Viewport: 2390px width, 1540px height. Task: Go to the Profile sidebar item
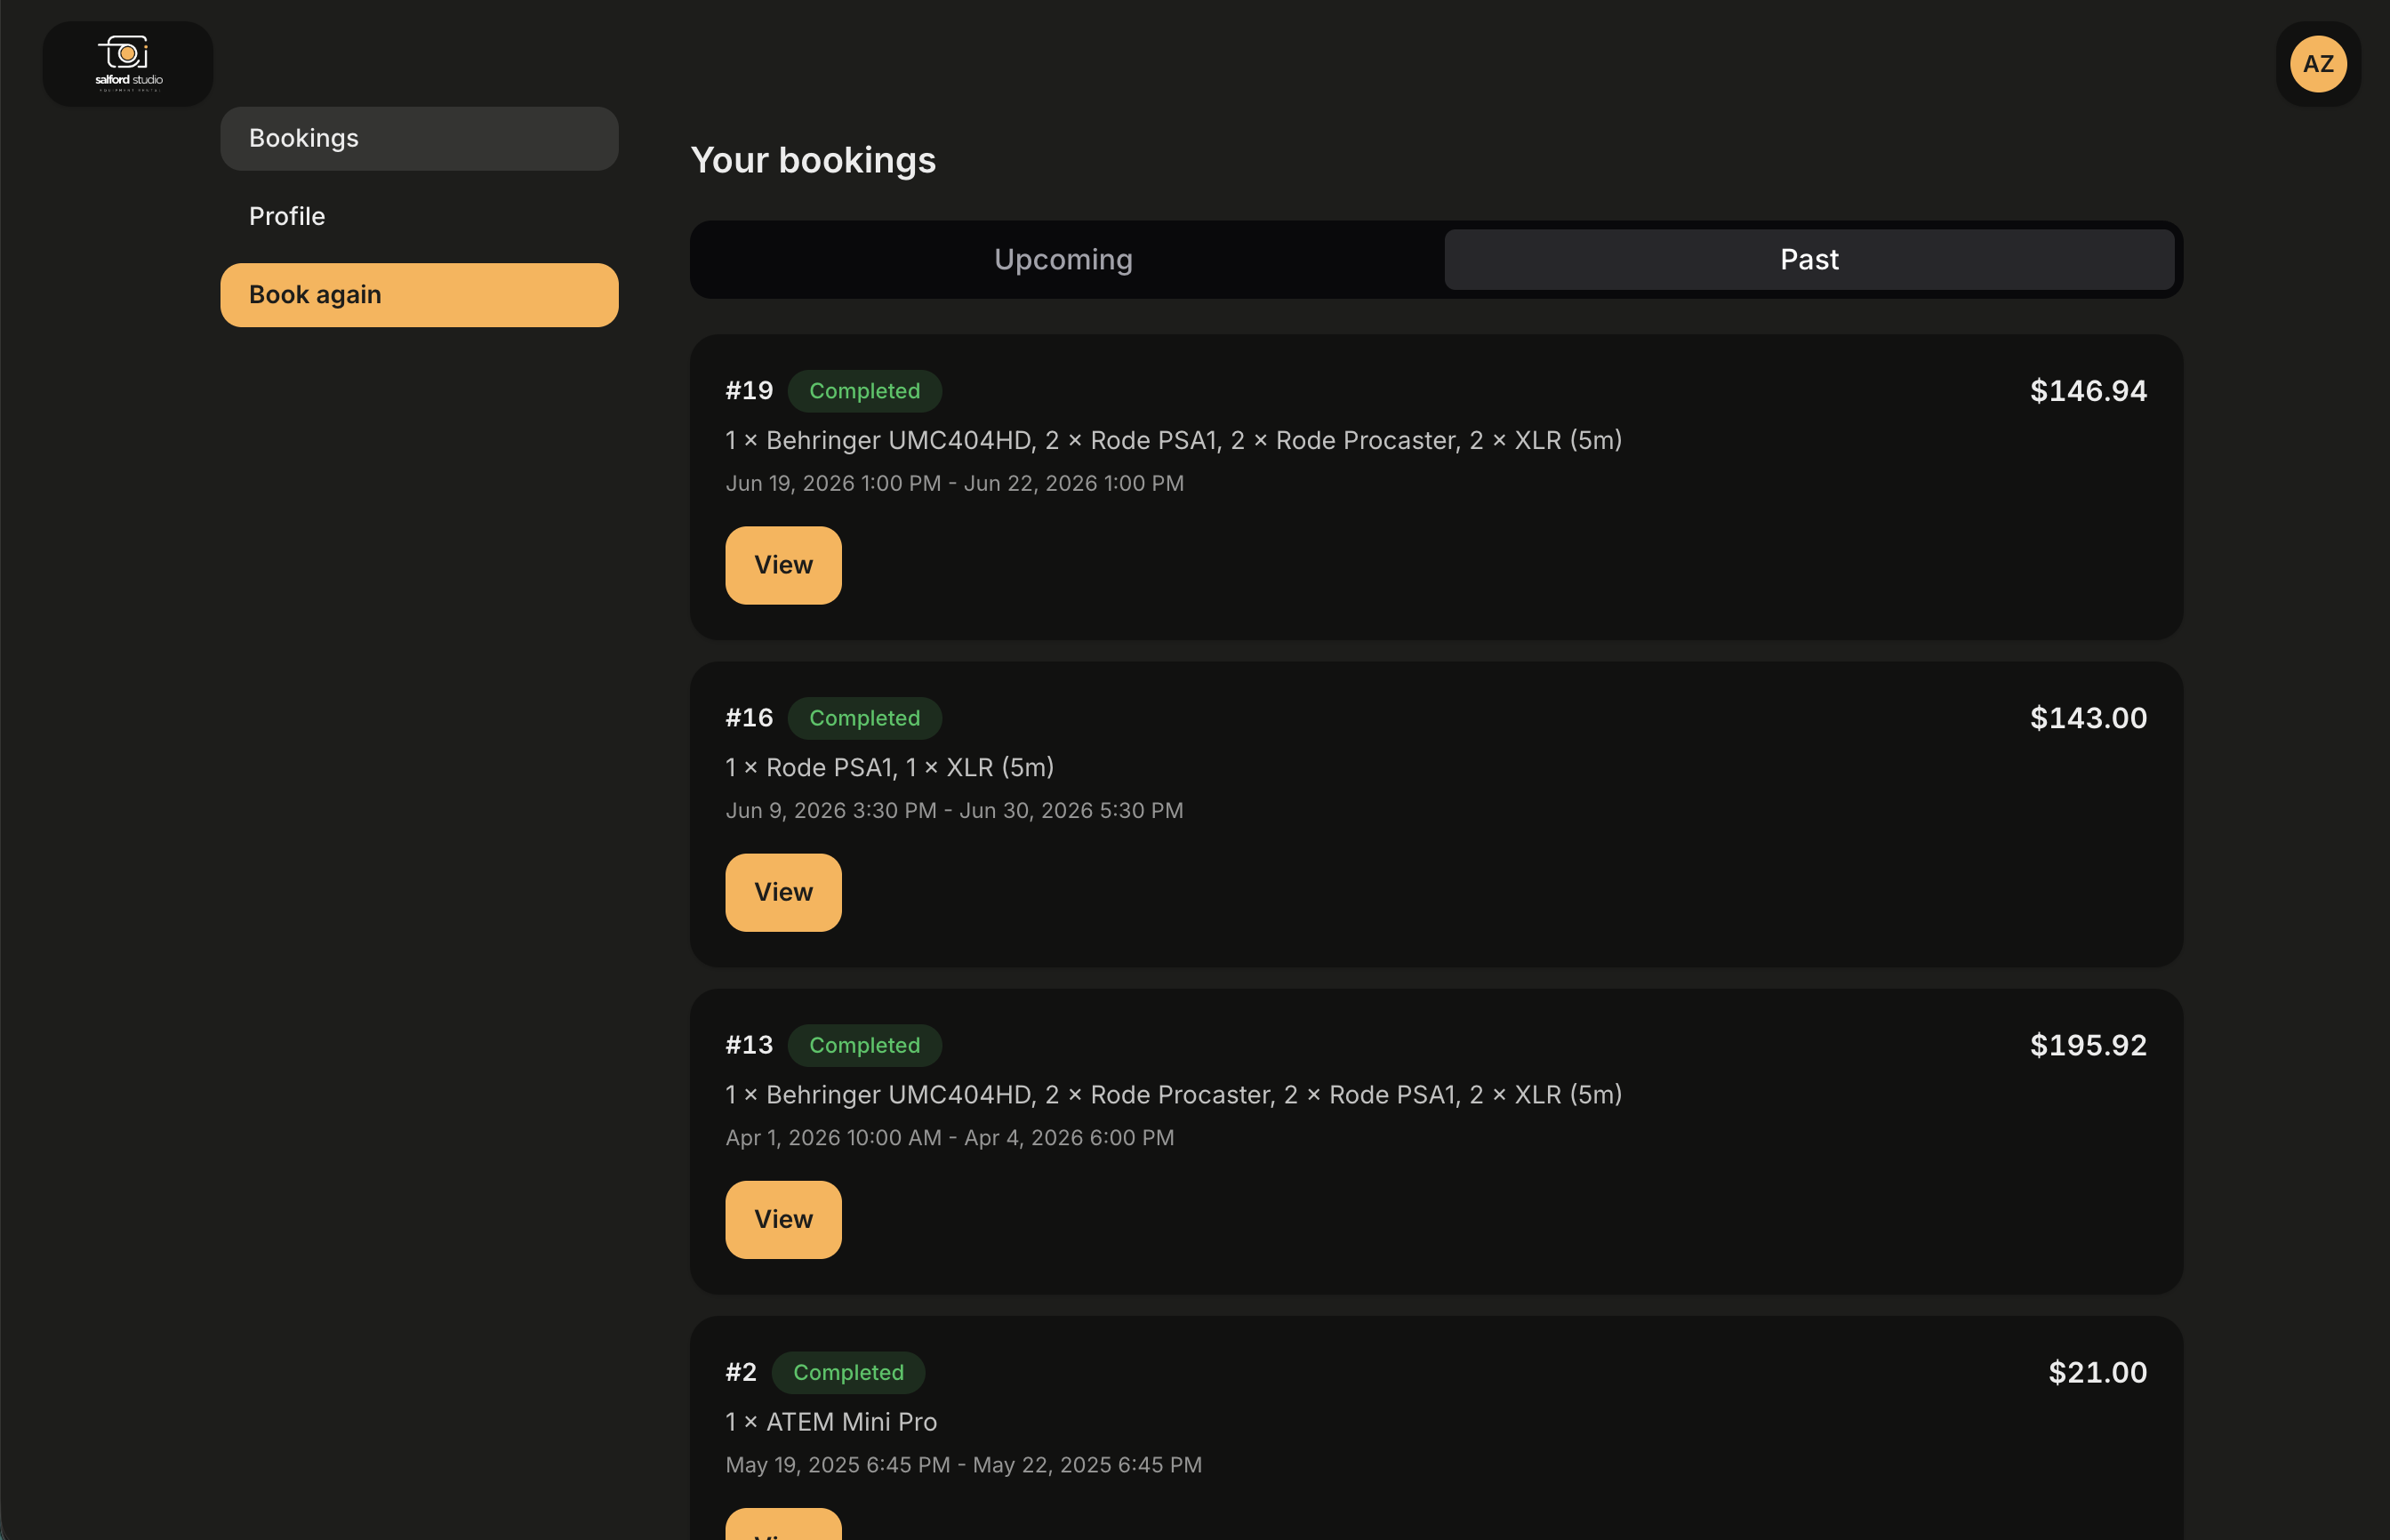pyautogui.click(x=419, y=216)
